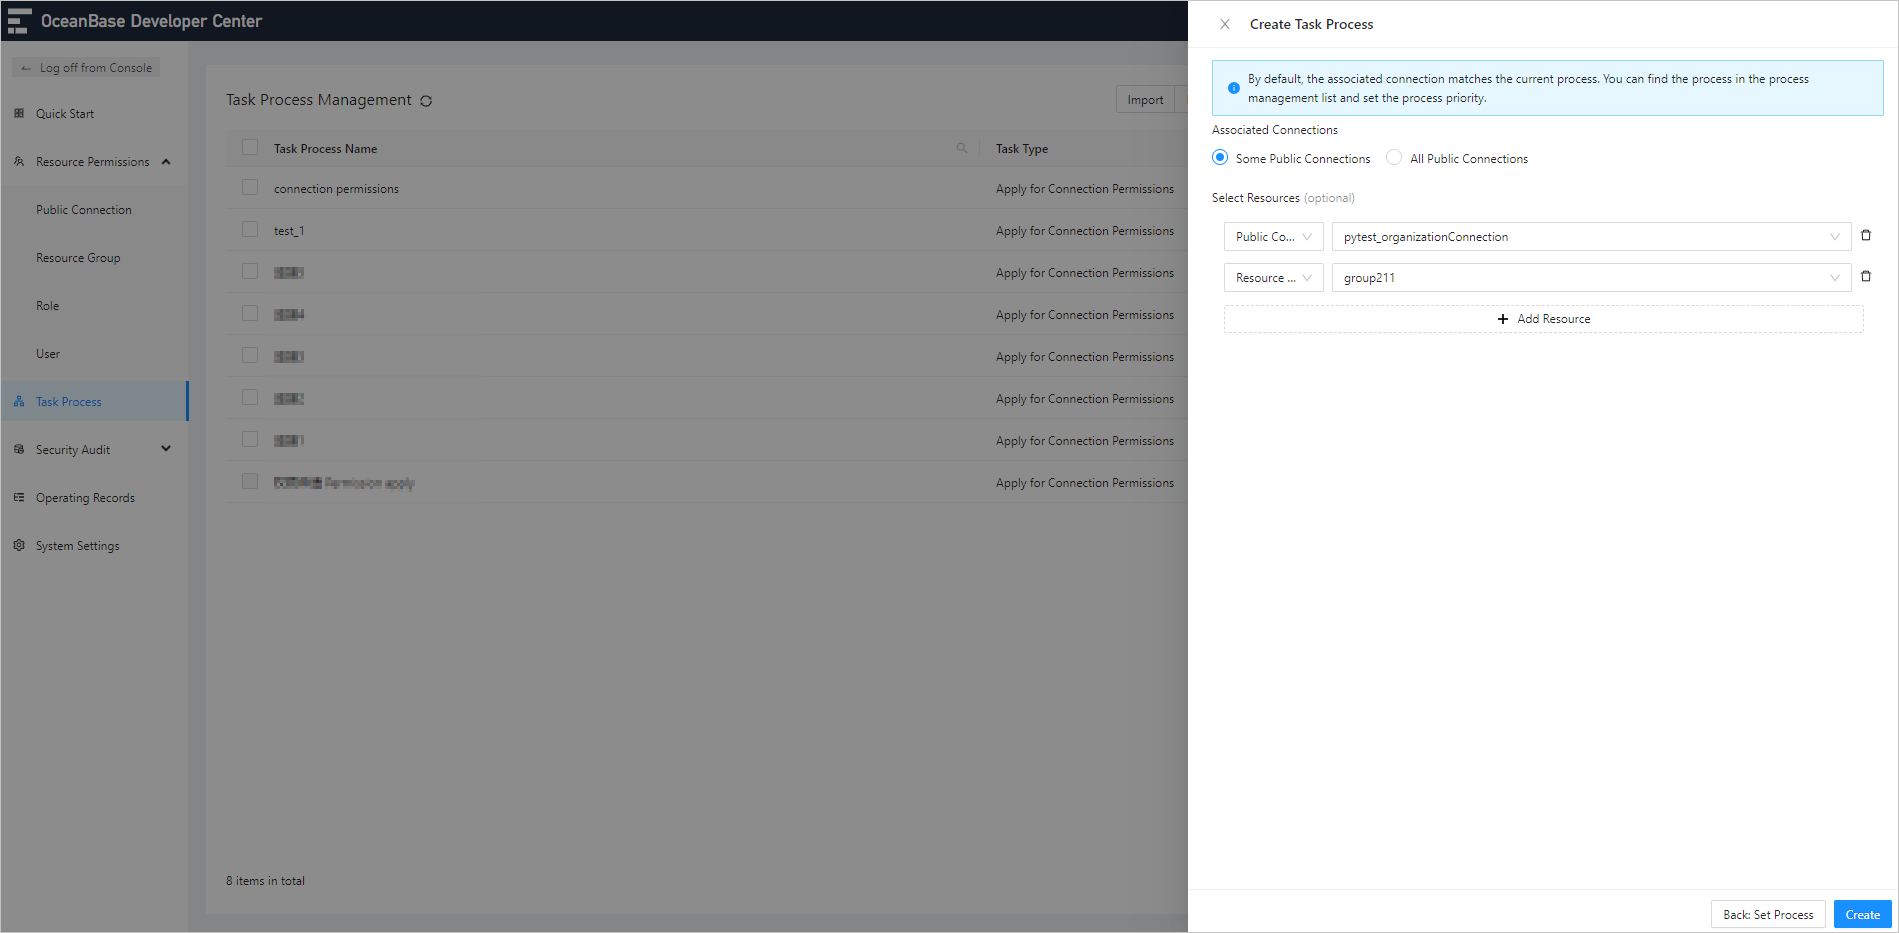Image resolution: width=1899 pixels, height=933 pixels.
Task: Refresh the Task Process Management list
Action: click(x=426, y=100)
